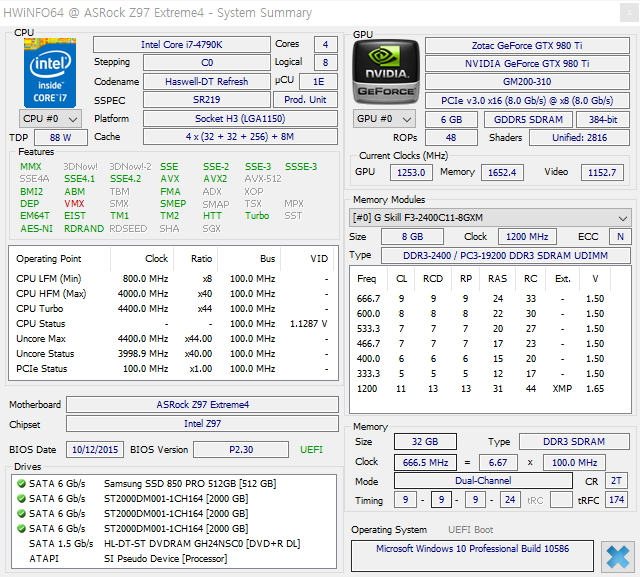The height and width of the screenshot is (577, 640).
Task: Click the DDR3-2400 / PC3-19200 type field
Action: 506,255
